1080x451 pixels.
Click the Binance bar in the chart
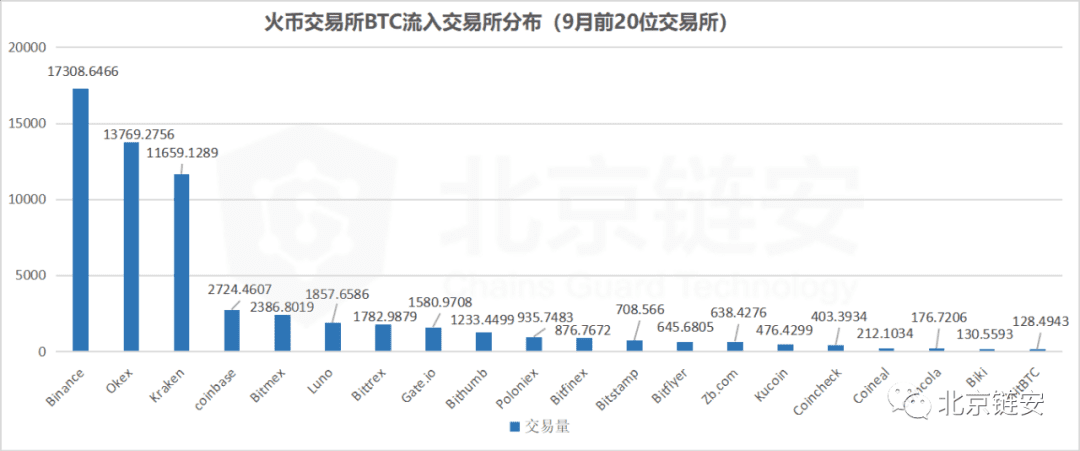(81, 220)
